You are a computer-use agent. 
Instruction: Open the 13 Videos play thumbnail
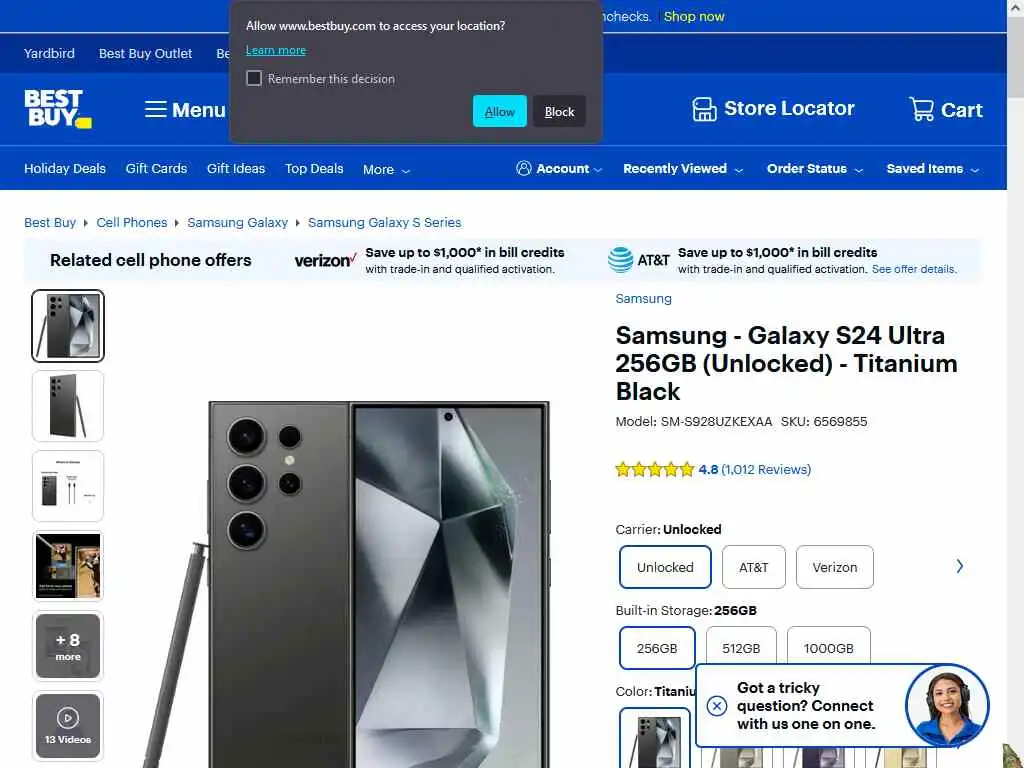point(68,726)
